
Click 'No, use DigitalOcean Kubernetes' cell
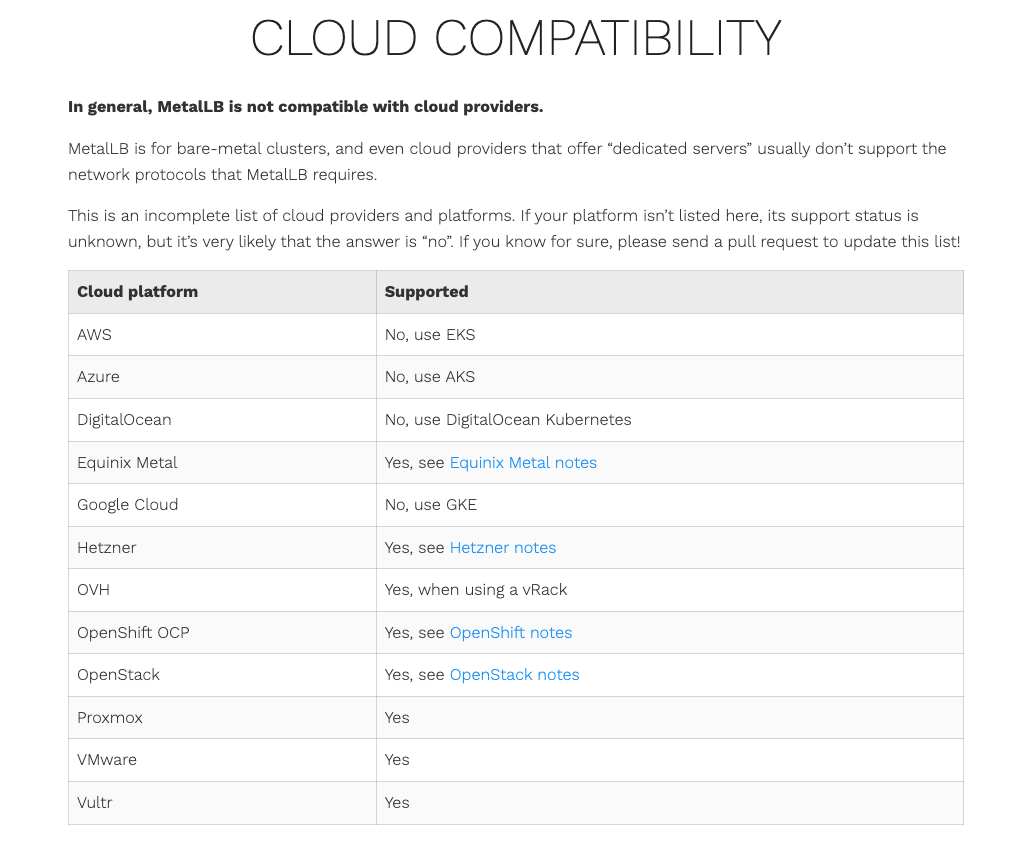[669, 420]
